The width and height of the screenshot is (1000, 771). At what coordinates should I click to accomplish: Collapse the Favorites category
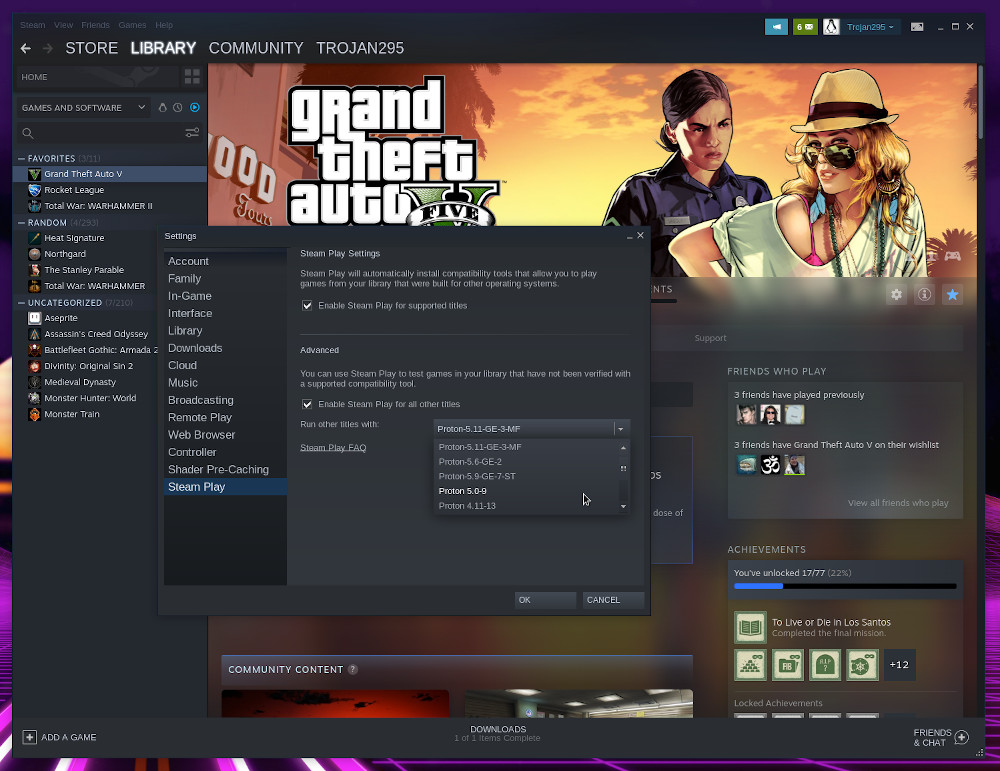[22, 158]
